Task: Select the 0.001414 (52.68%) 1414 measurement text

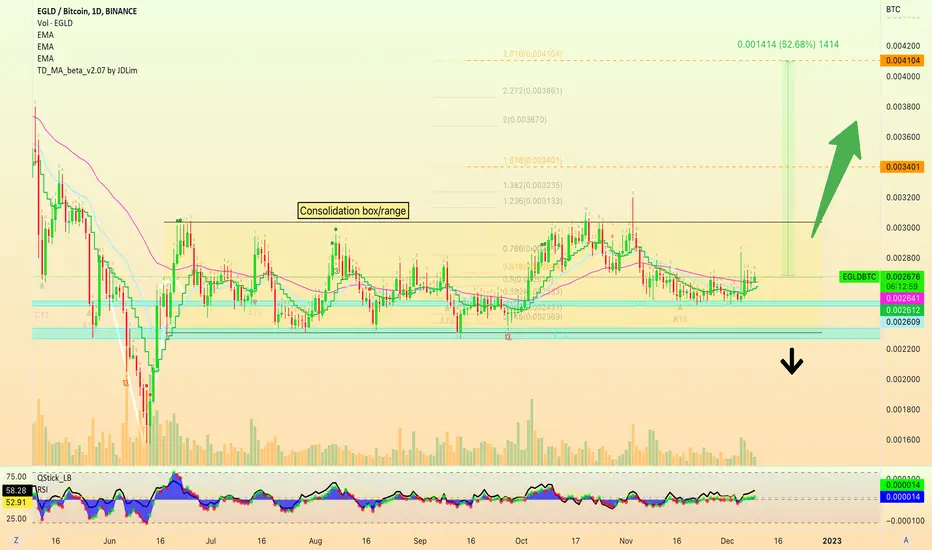Action: point(788,45)
